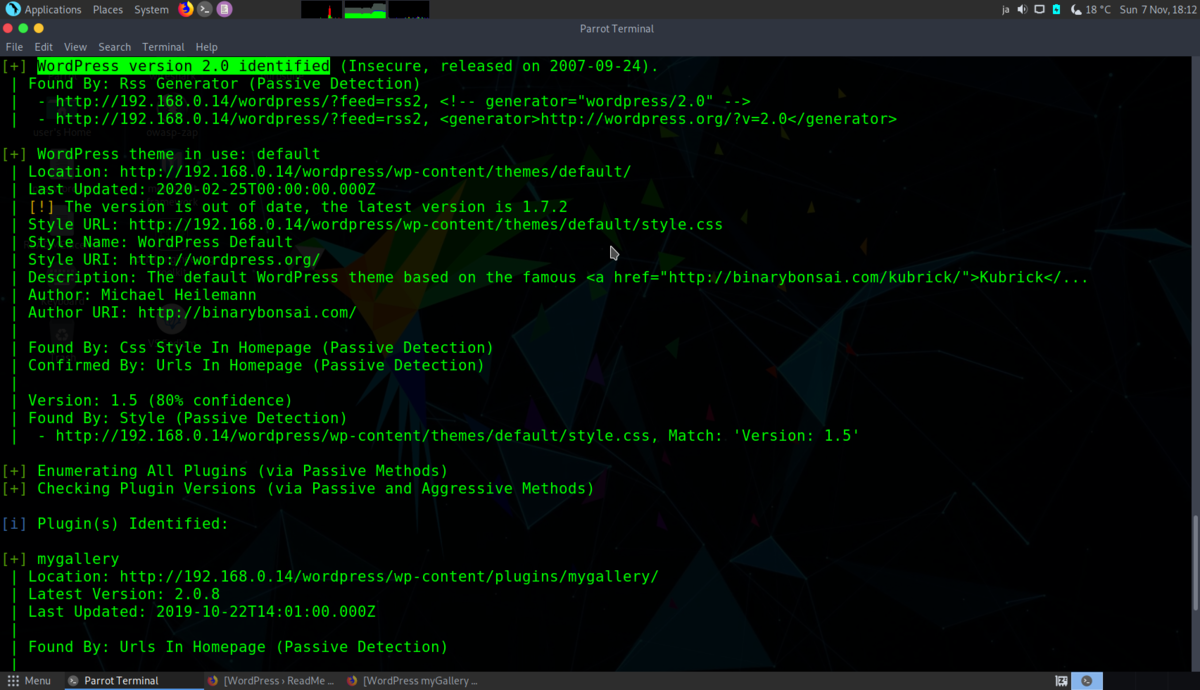Switch to WordPress ReadMe Firefox taskbar window

click(x=272, y=681)
